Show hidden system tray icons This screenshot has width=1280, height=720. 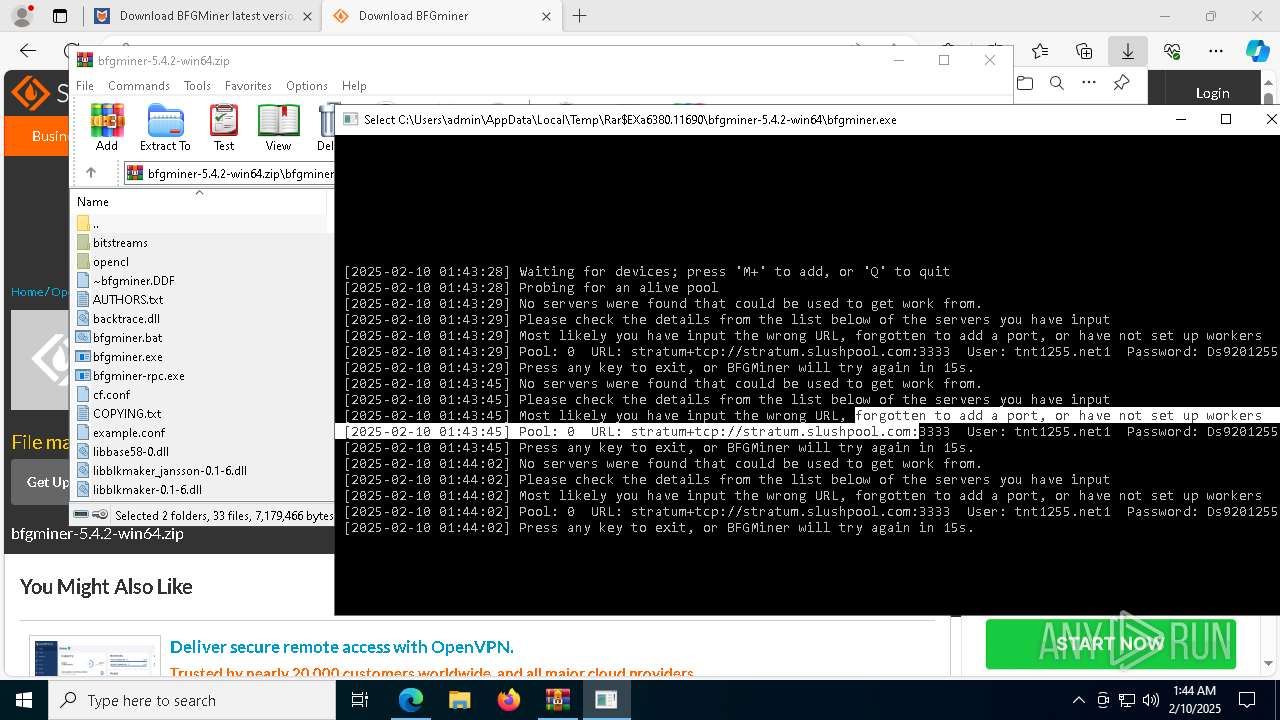(1078, 700)
